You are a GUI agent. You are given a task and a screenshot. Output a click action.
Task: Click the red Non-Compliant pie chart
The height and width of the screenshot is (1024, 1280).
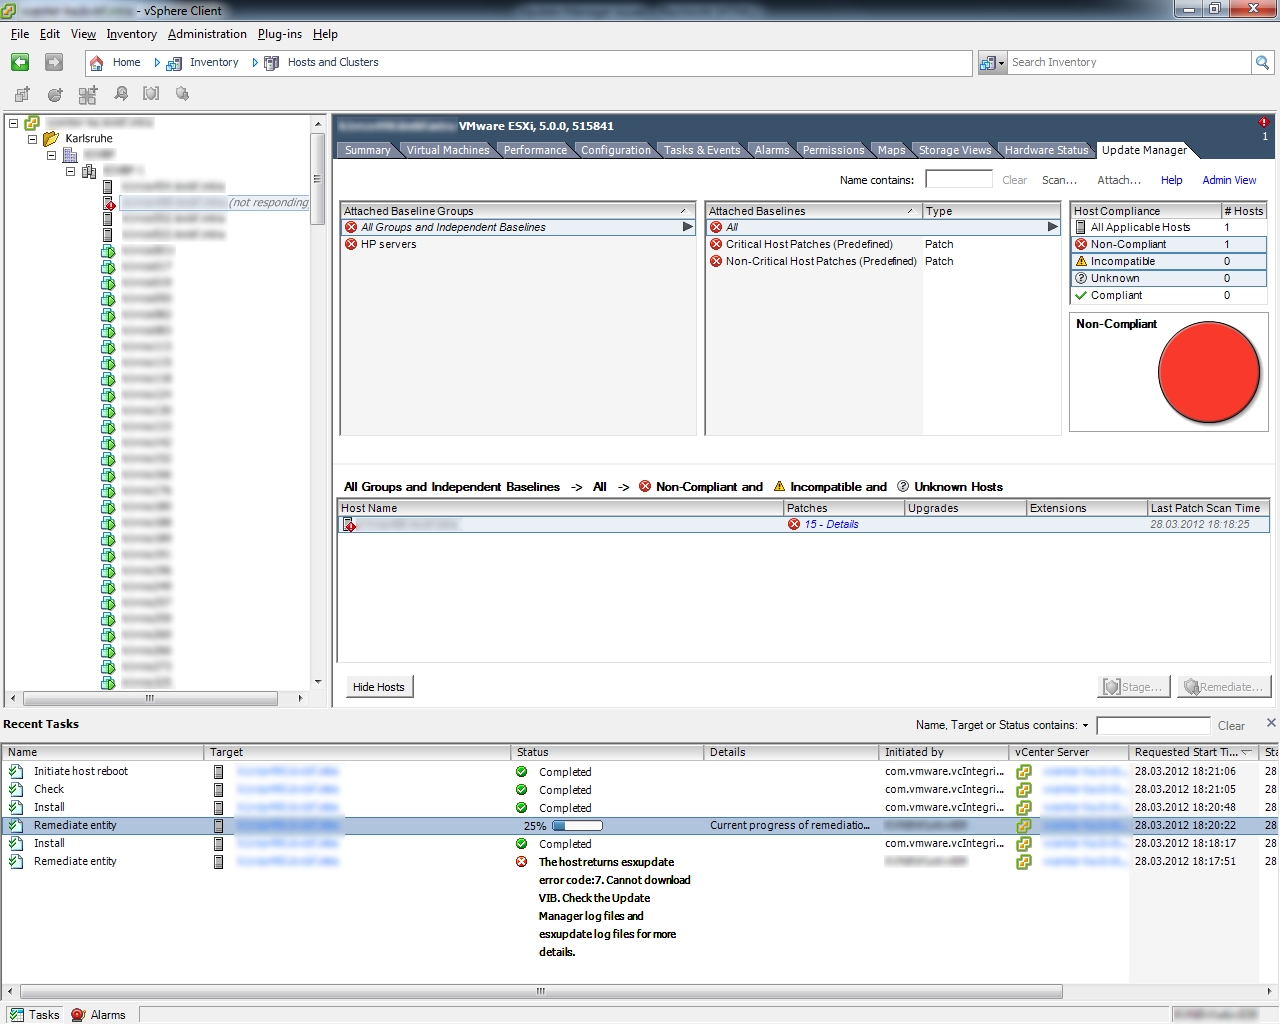tap(1208, 372)
